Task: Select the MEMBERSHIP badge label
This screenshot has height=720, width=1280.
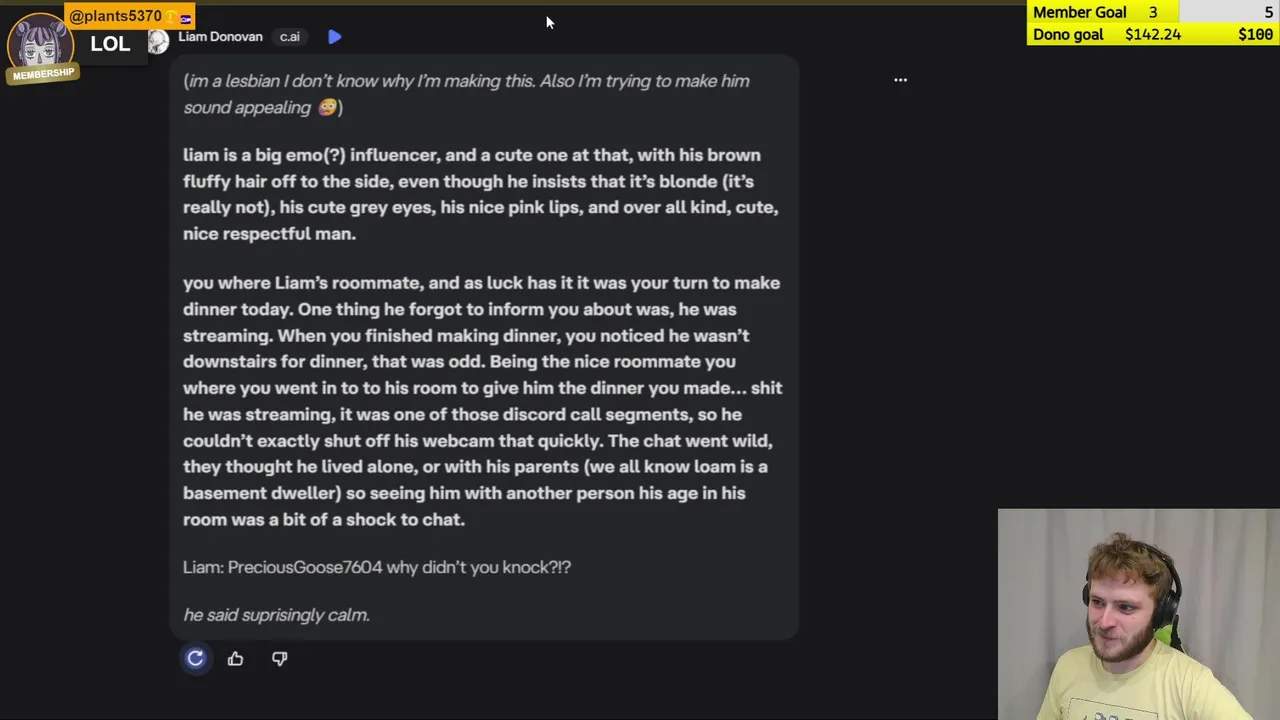Action: (43, 74)
